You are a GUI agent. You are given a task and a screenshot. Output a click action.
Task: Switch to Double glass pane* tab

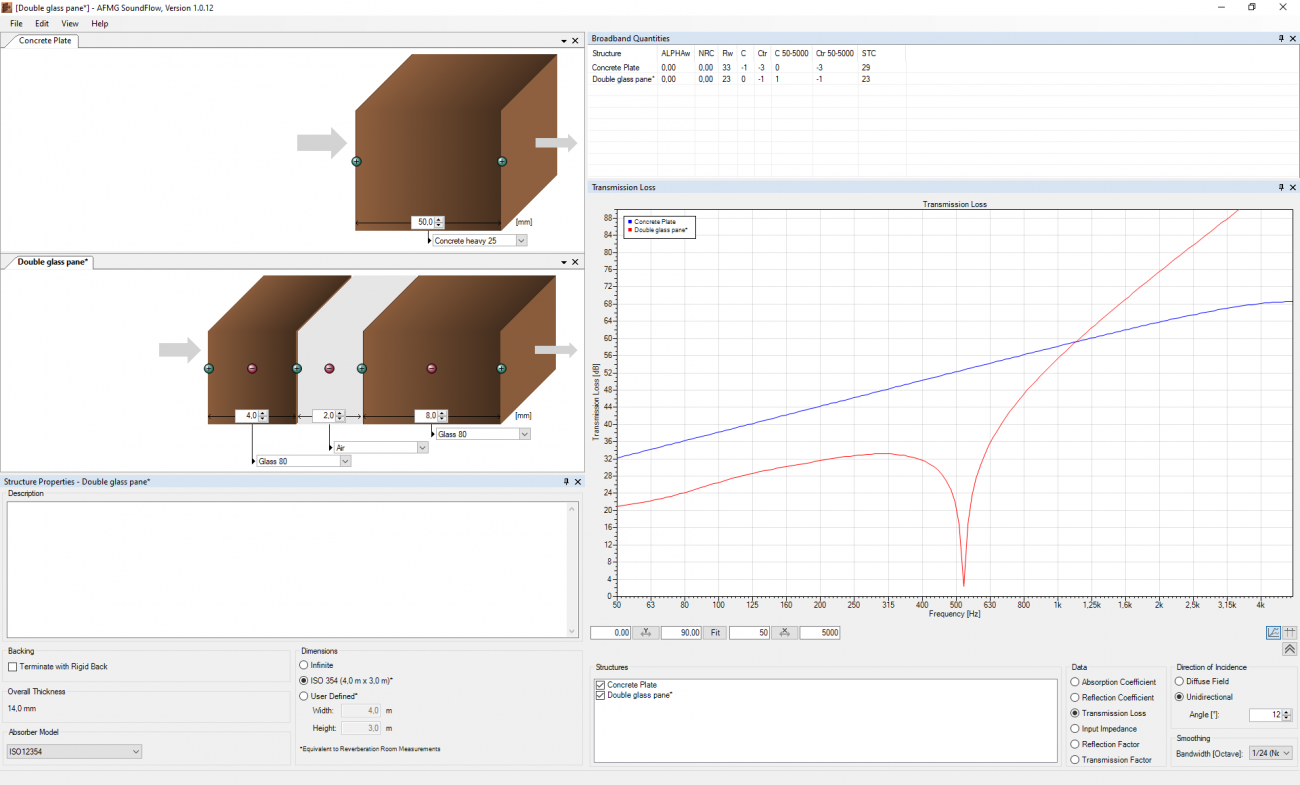coord(53,262)
